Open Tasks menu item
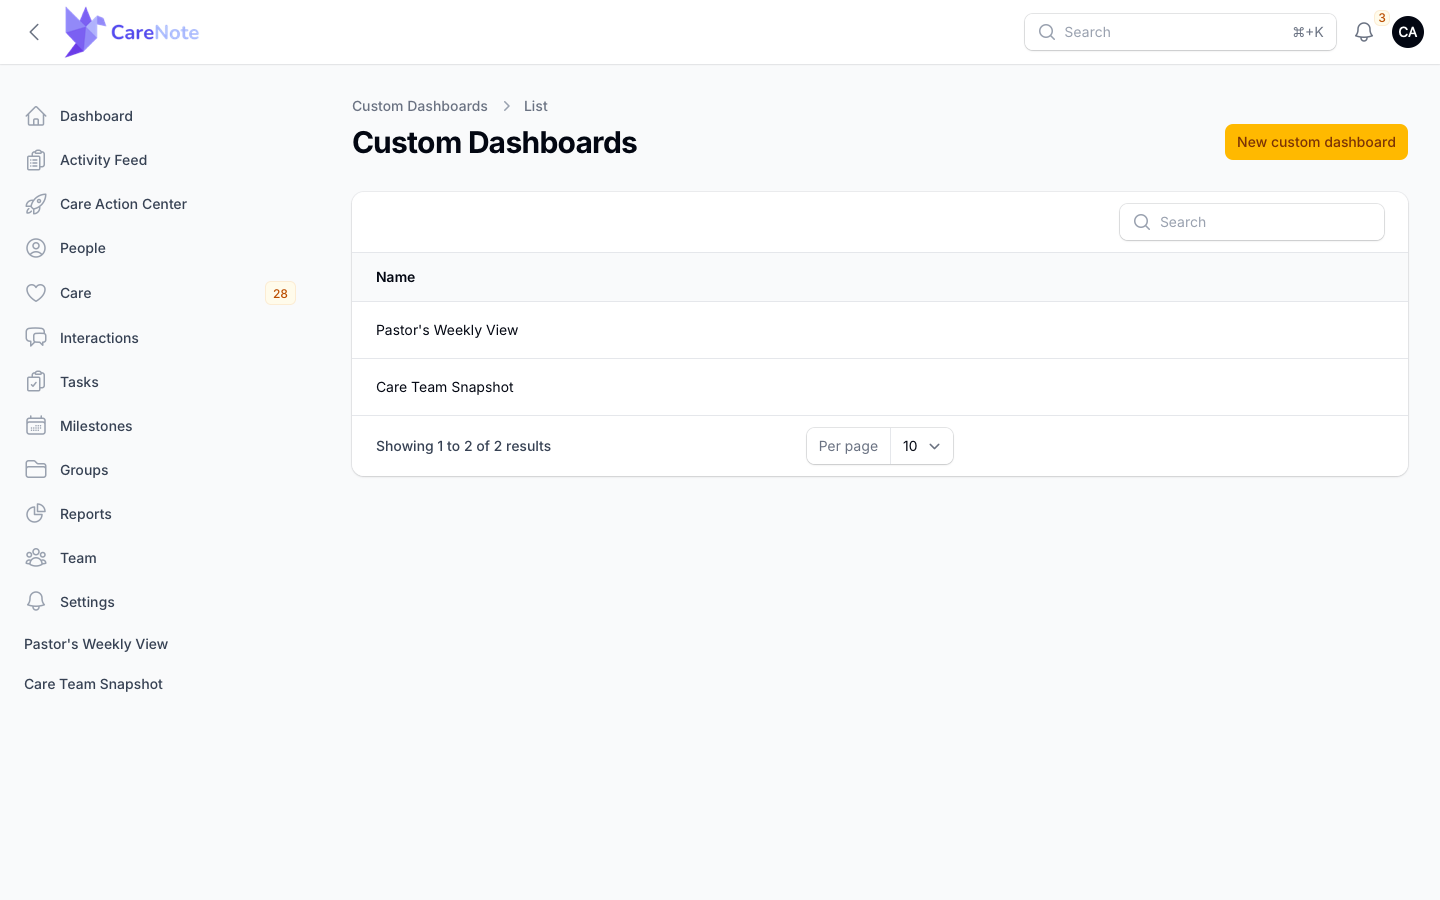 click(160, 382)
